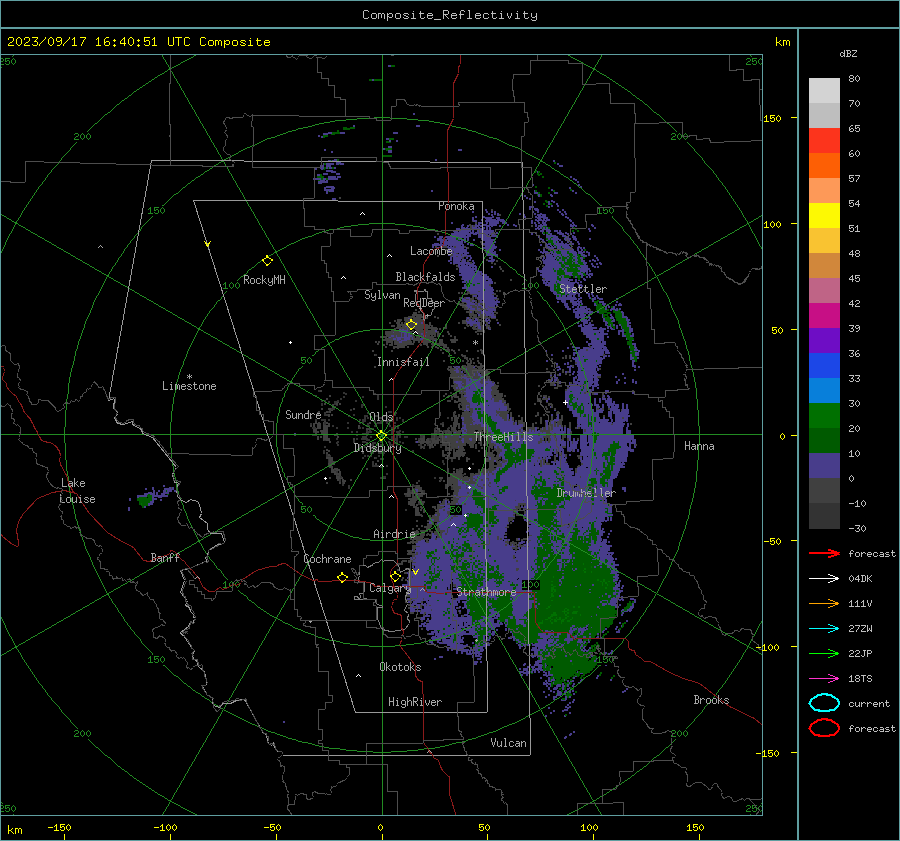Select the 54 dBZ yellow color swatch
Screen dimensions: 900x841
[824, 215]
